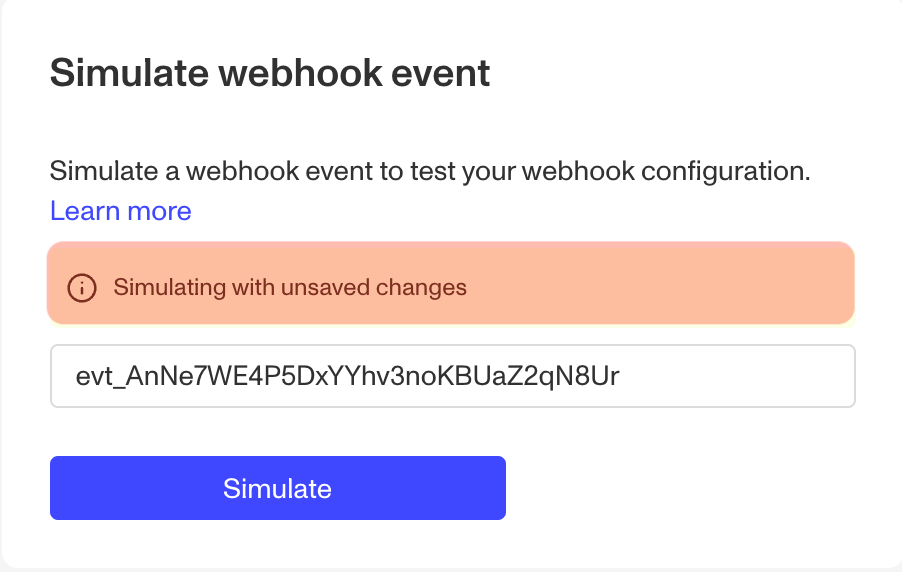The image size is (902, 572).
Task: Focus the event ID input field
Action: coord(453,376)
